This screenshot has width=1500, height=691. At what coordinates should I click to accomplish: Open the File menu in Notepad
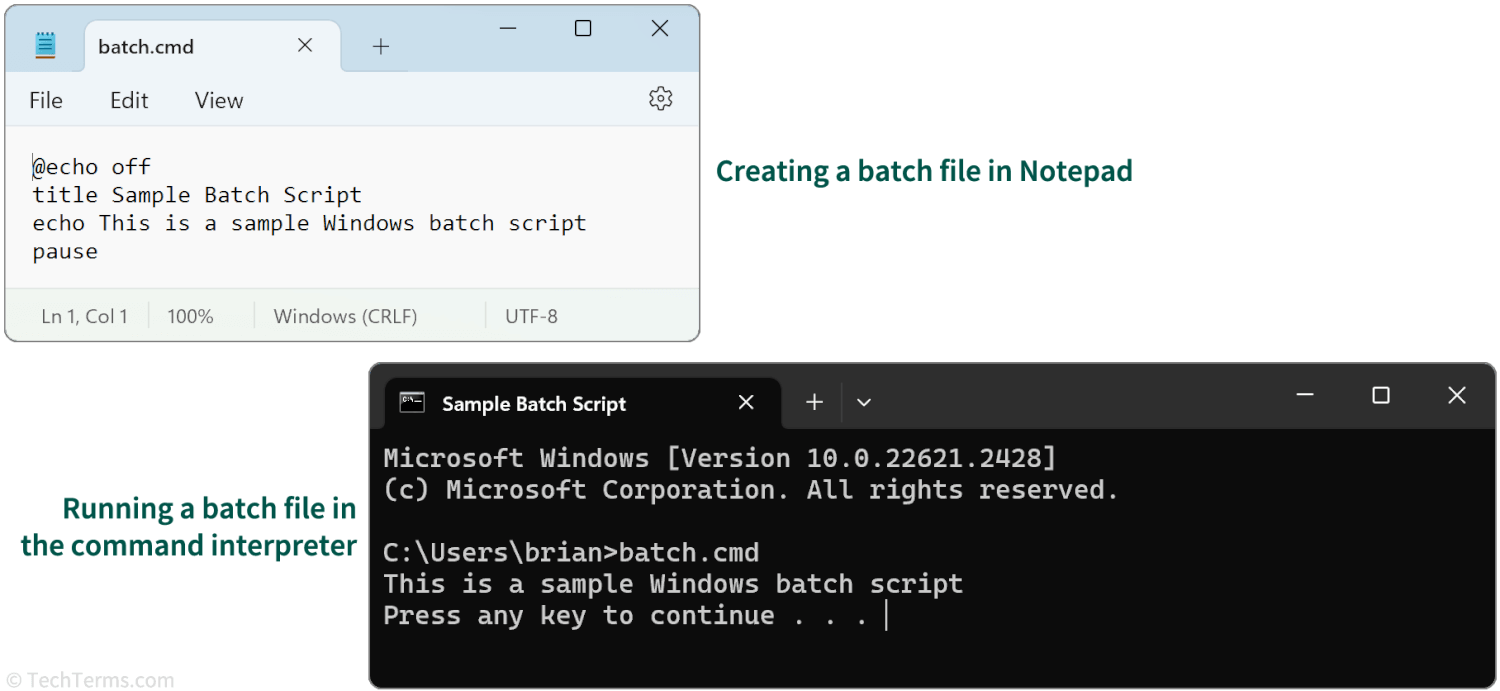pos(46,99)
